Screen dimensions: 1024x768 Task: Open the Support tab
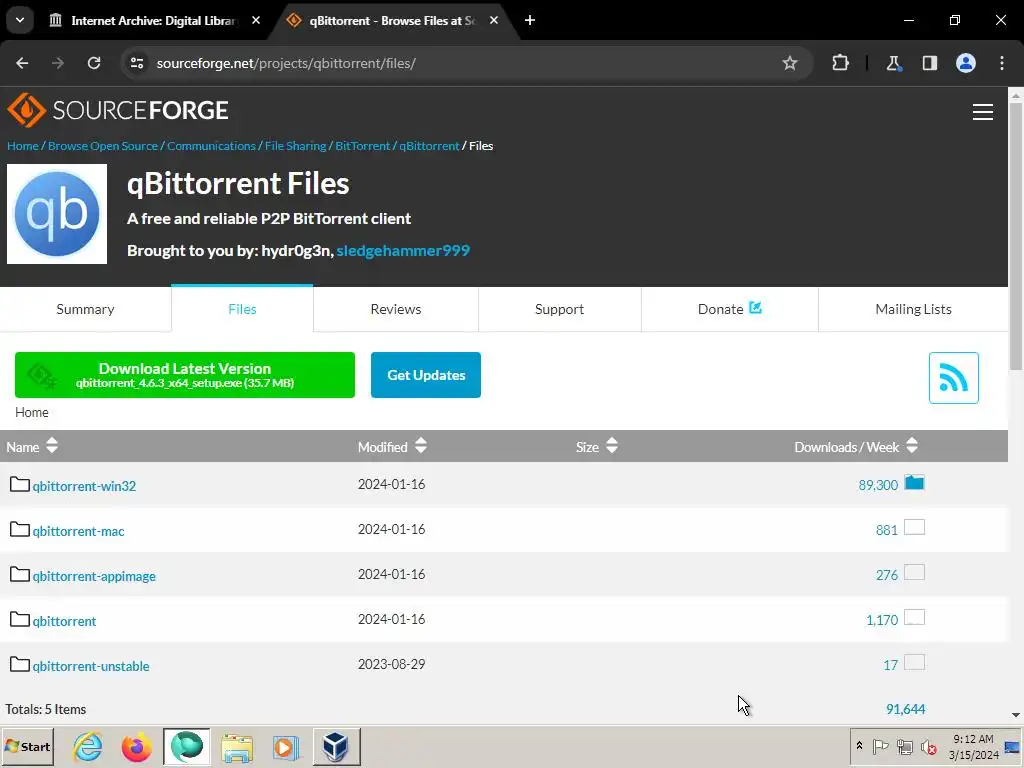(559, 309)
